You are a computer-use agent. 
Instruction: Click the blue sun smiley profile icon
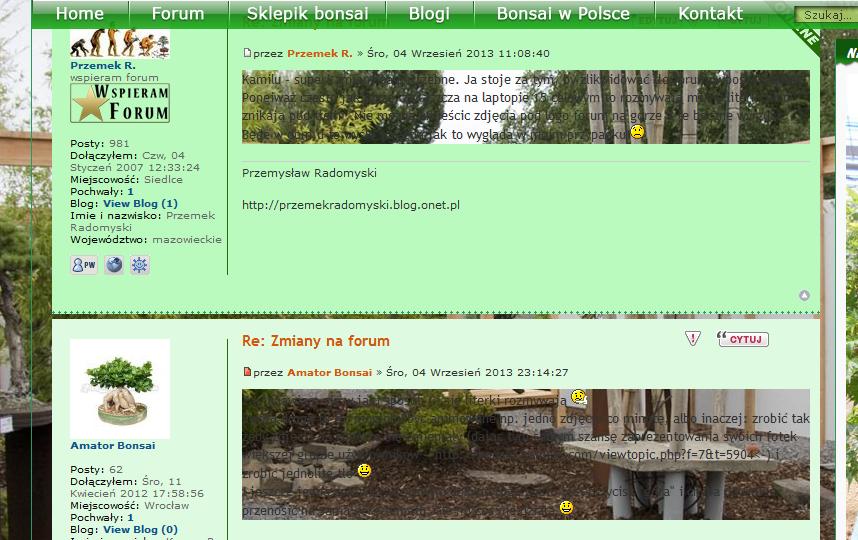point(140,265)
